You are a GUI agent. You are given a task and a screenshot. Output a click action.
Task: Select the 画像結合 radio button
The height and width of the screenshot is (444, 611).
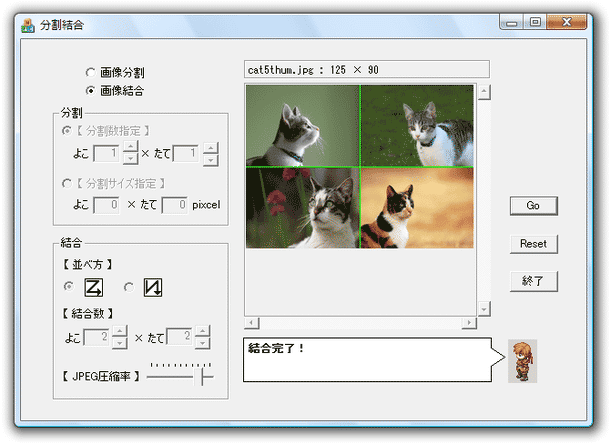click(90, 91)
